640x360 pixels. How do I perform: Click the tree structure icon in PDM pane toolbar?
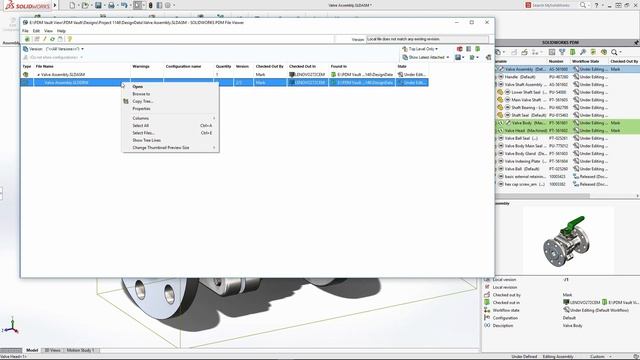[535, 52]
